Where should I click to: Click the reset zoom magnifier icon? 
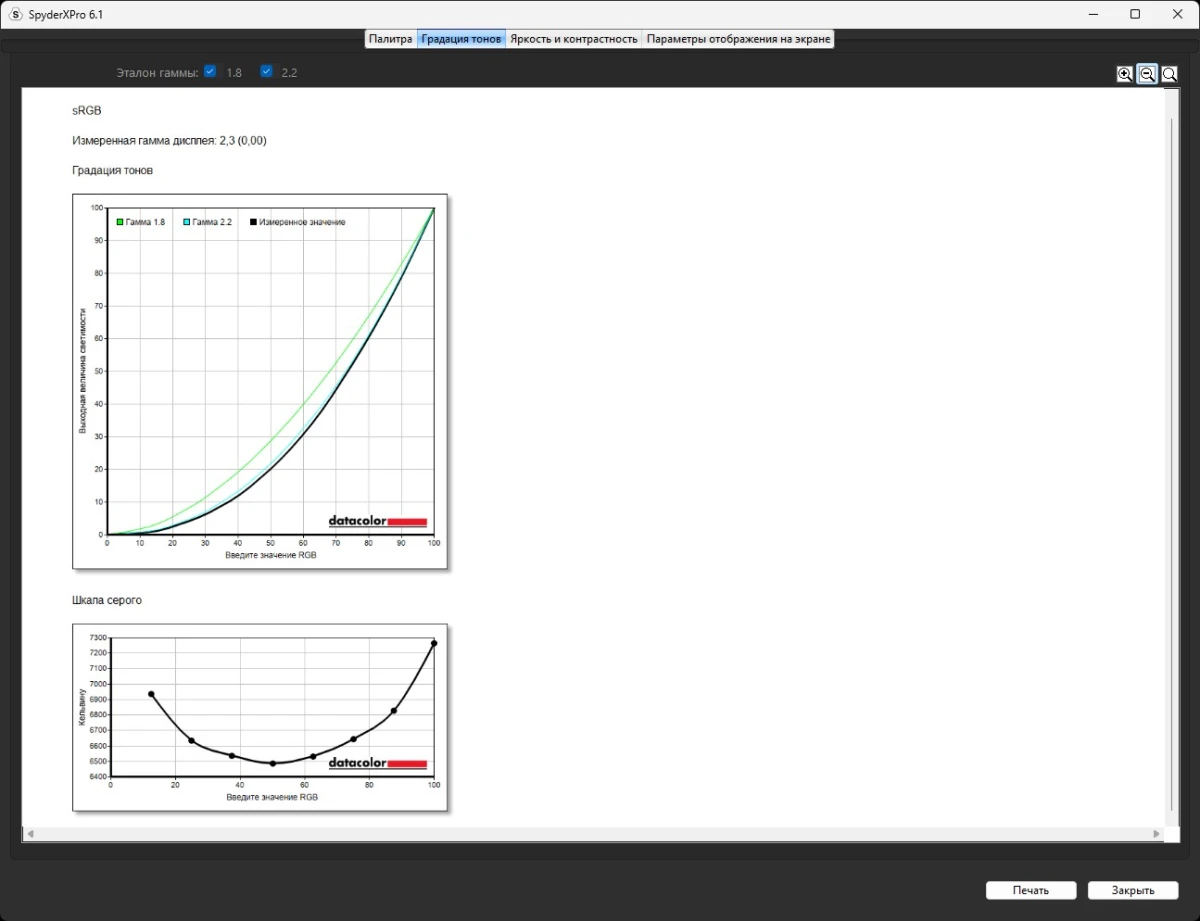tap(1169, 74)
